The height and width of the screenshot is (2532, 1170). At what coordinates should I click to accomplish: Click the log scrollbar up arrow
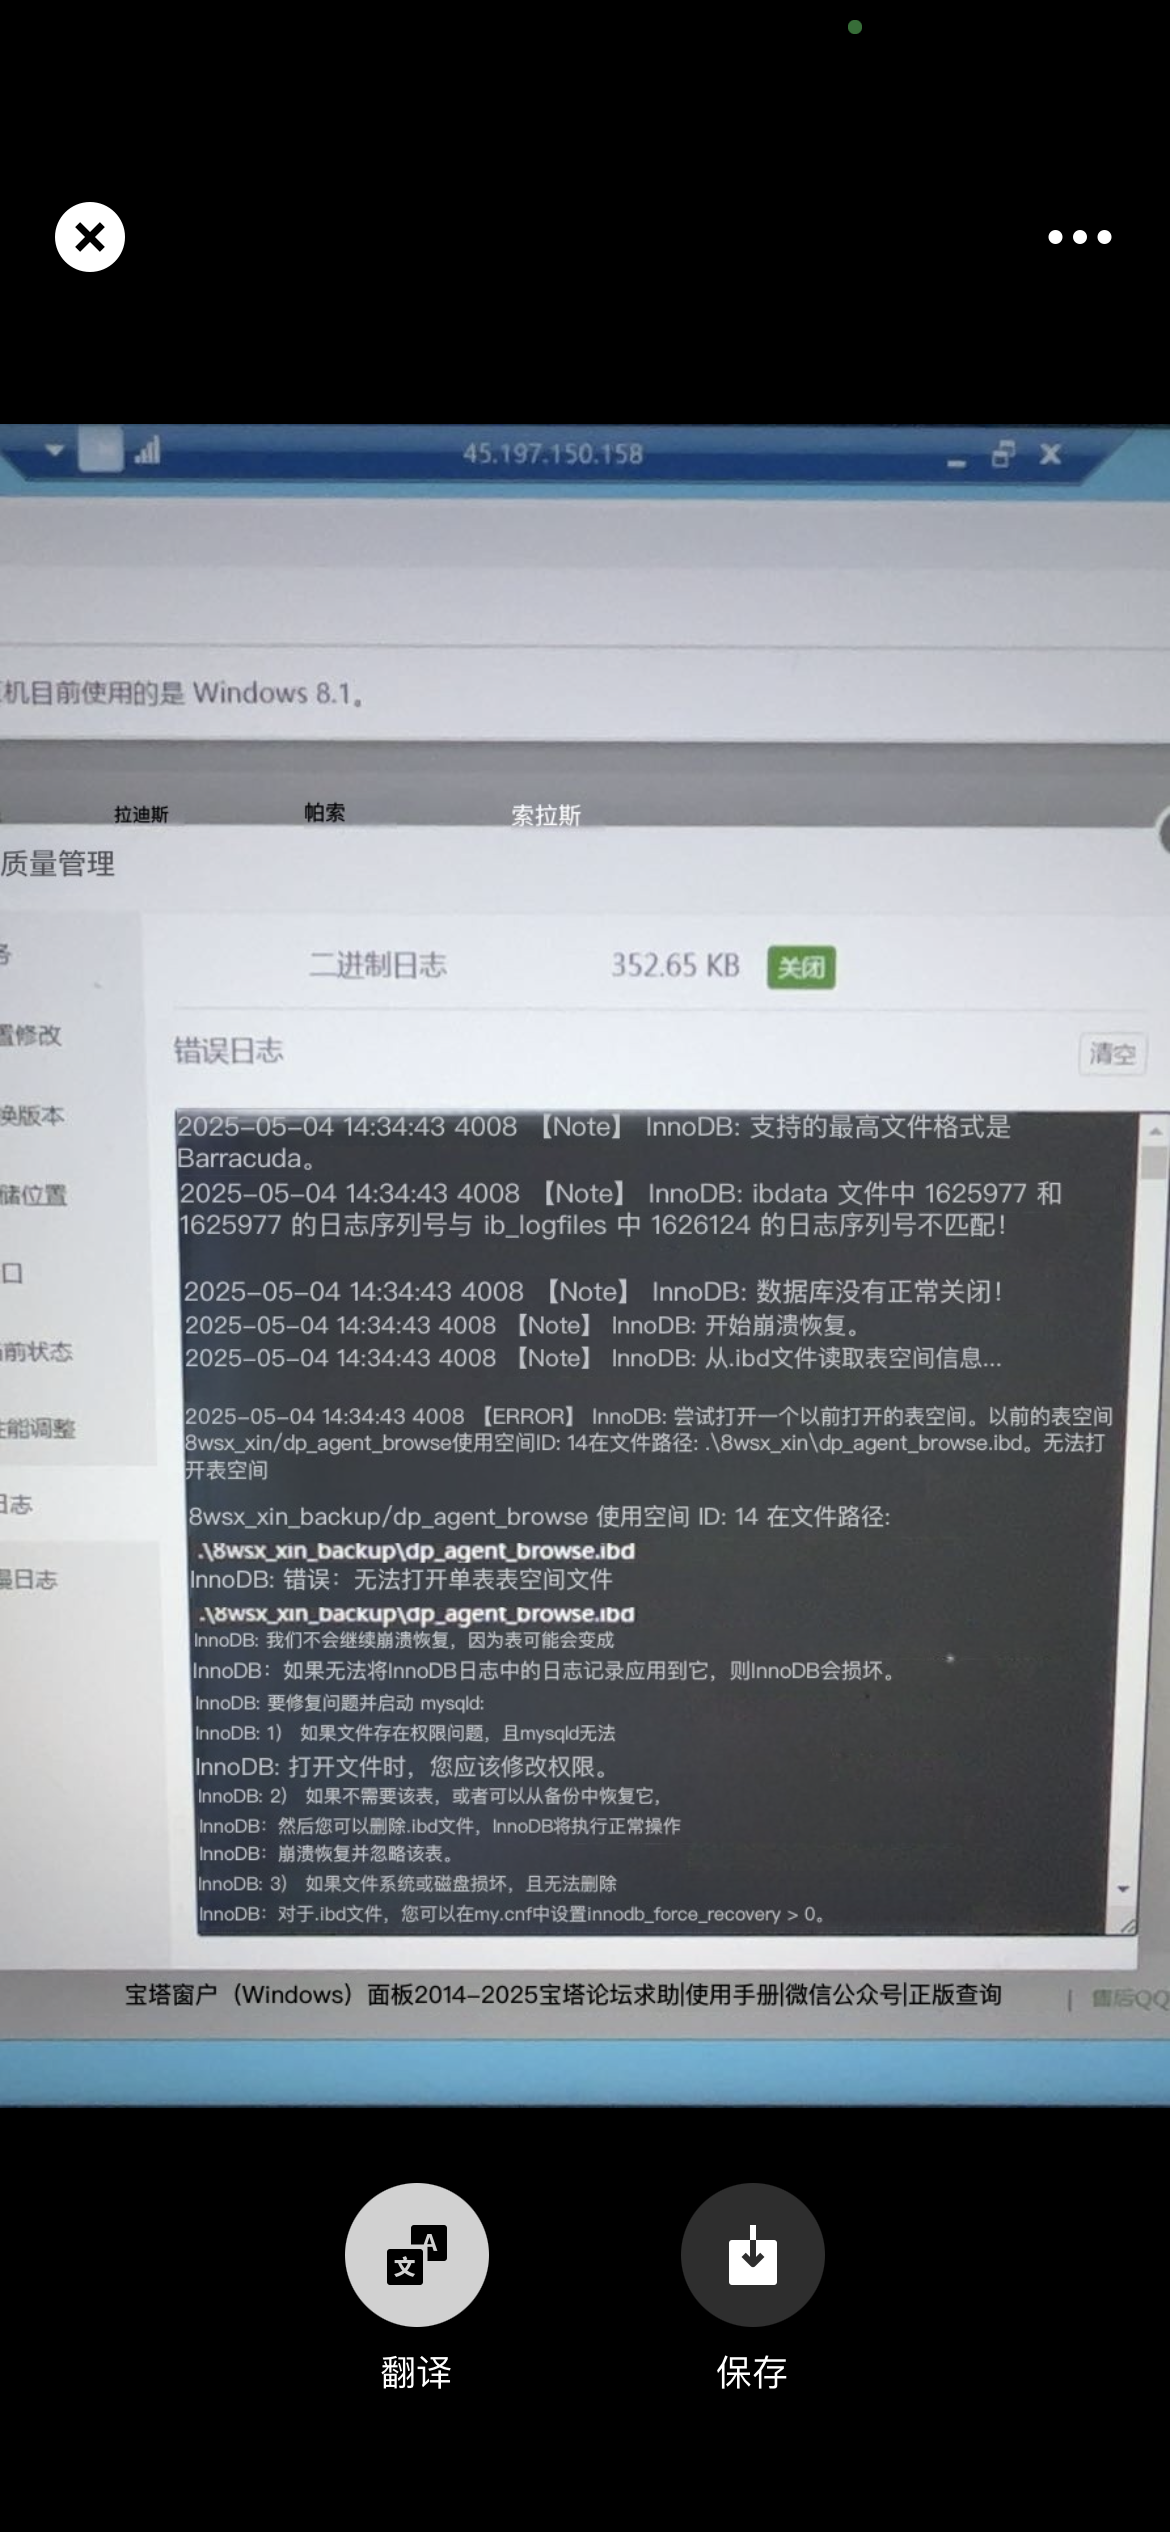coord(1155,1131)
